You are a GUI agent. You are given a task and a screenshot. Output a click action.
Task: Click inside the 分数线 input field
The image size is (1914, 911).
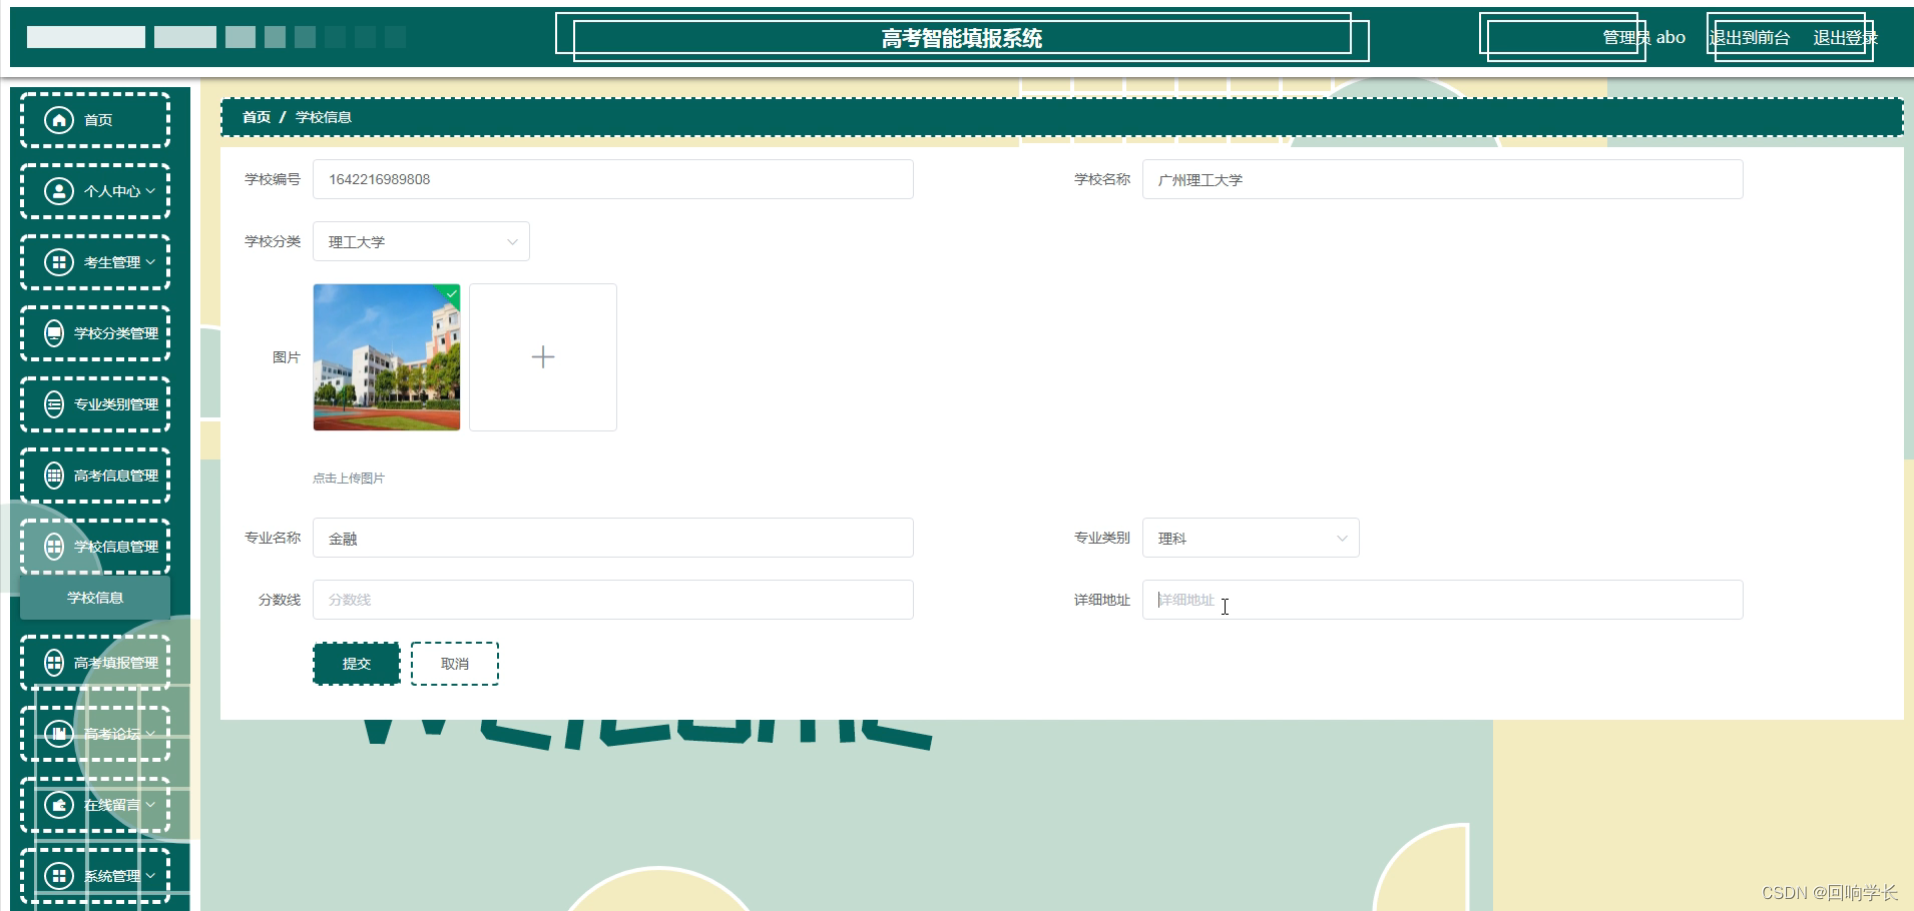pos(612,599)
